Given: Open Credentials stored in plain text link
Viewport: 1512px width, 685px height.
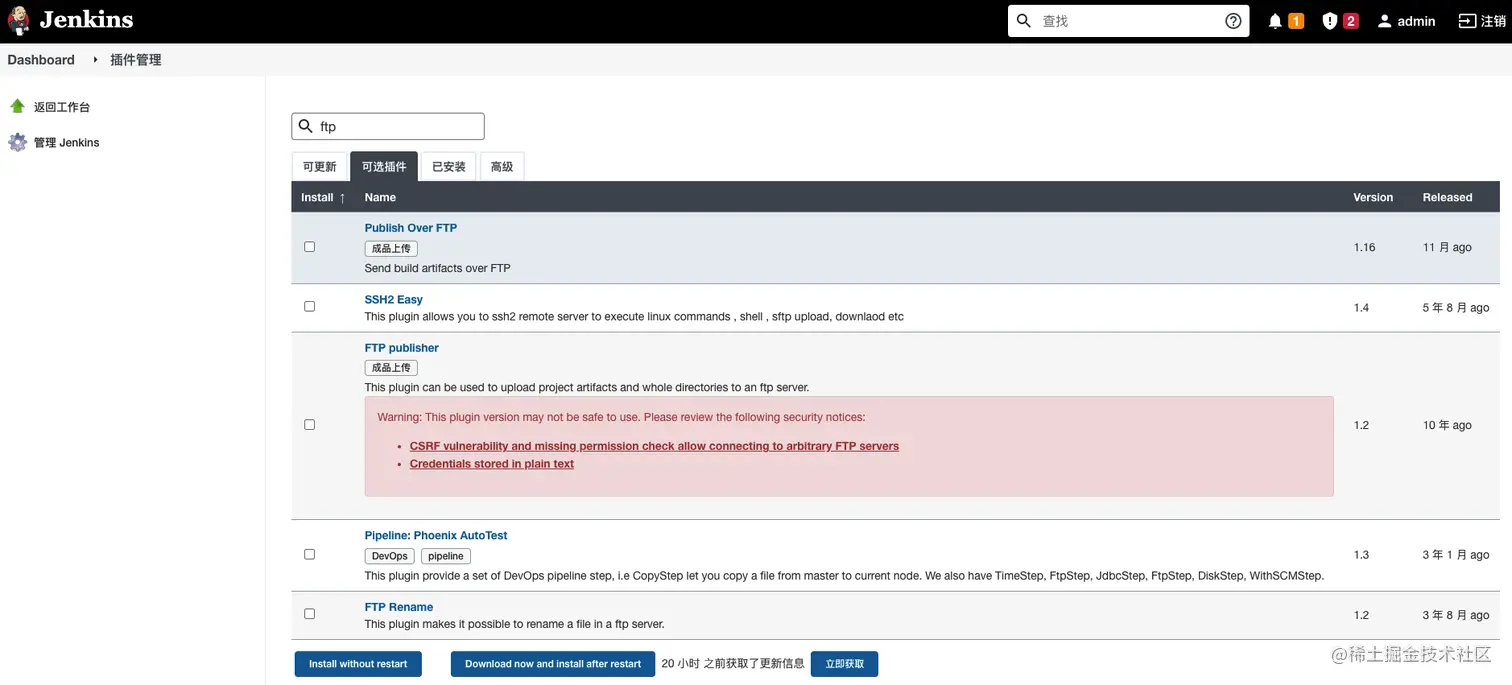Looking at the screenshot, I should [492, 464].
